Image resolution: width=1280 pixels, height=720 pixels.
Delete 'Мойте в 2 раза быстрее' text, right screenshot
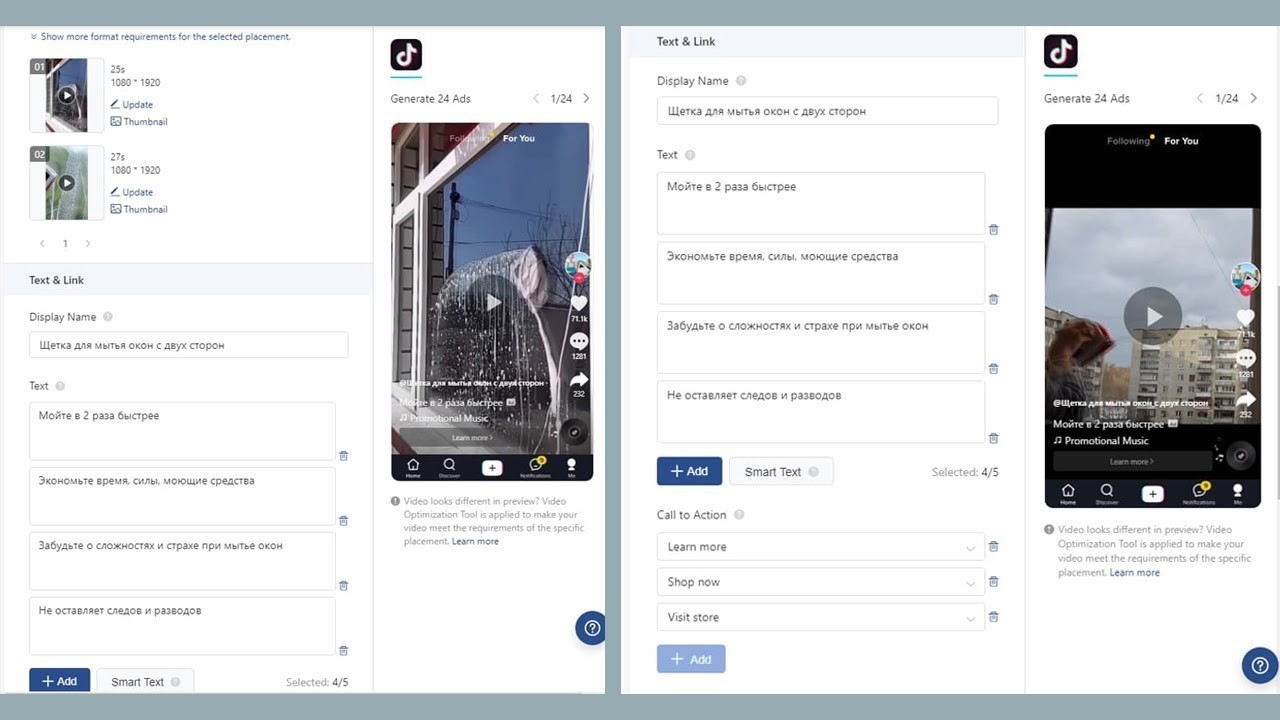tap(994, 230)
